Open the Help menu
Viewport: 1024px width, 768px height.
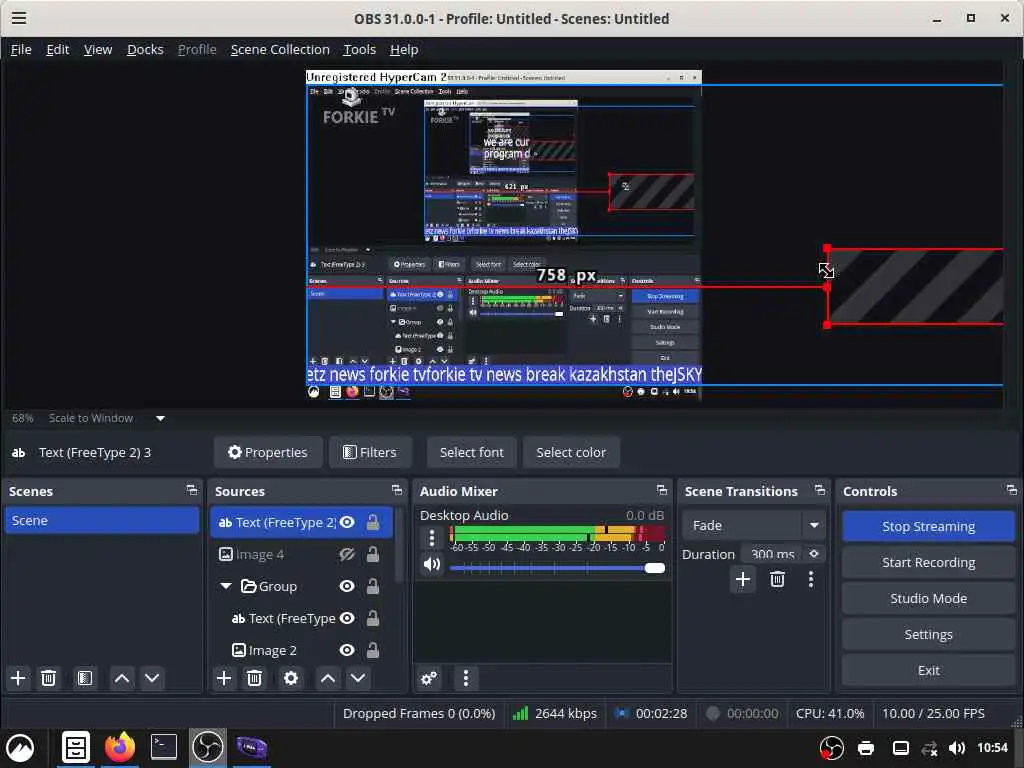[404, 50]
